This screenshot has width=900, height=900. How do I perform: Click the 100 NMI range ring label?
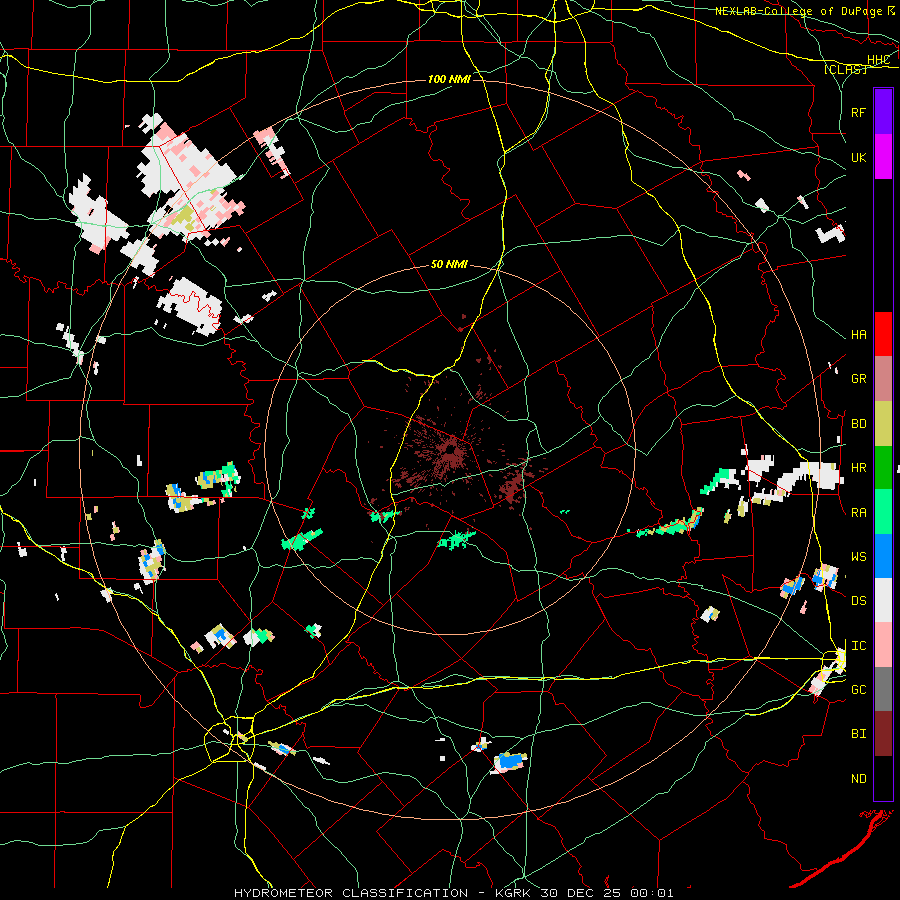449,79
